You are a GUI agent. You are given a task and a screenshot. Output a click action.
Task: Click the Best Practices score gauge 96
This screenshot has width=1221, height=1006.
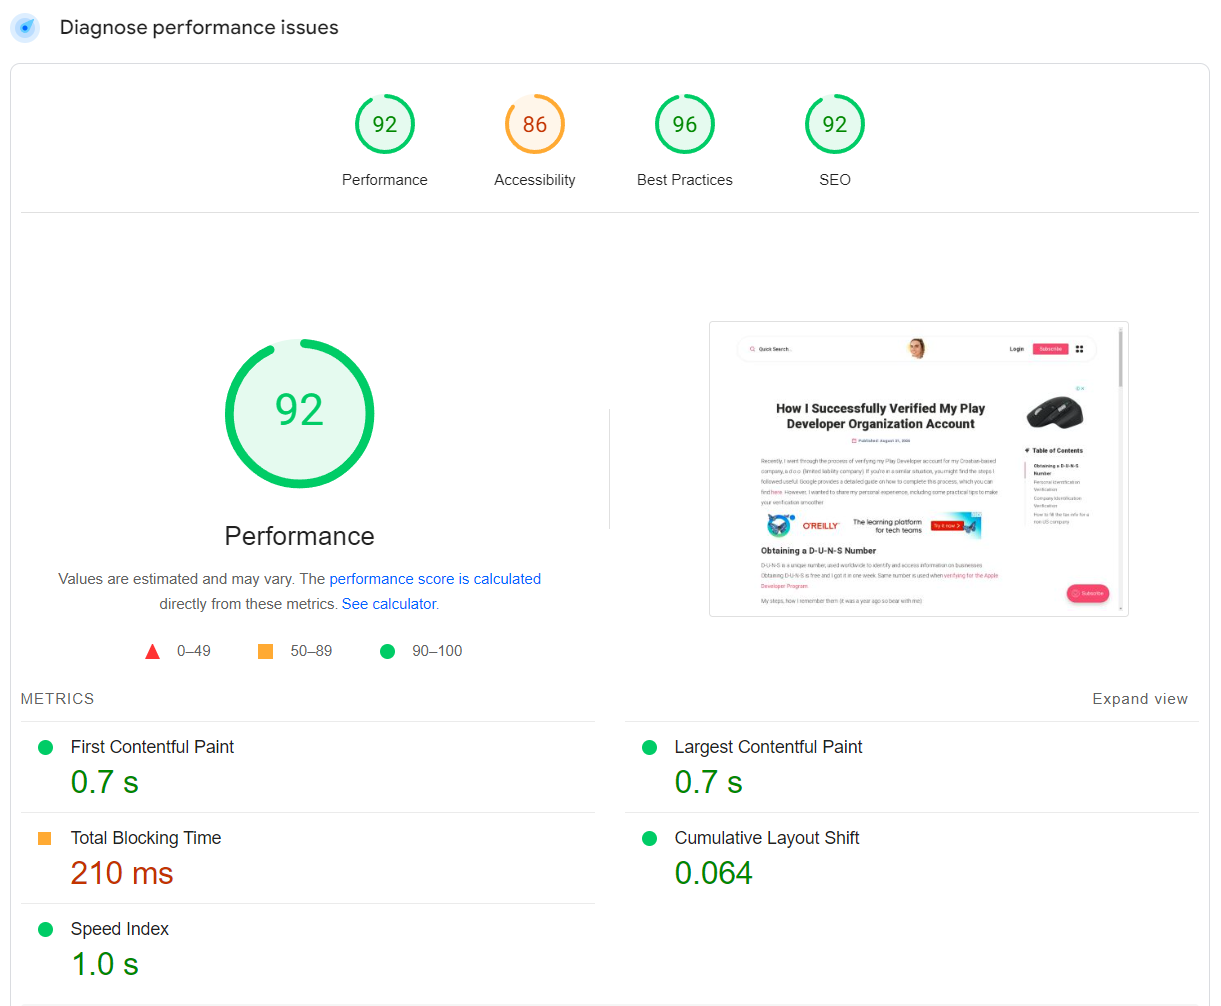(x=685, y=124)
